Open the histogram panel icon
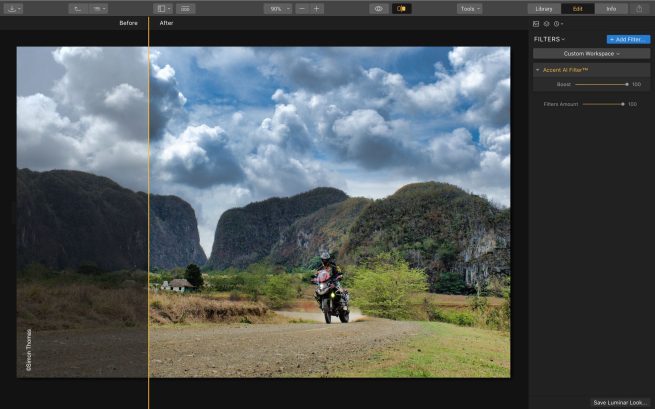 click(x=536, y=23)
